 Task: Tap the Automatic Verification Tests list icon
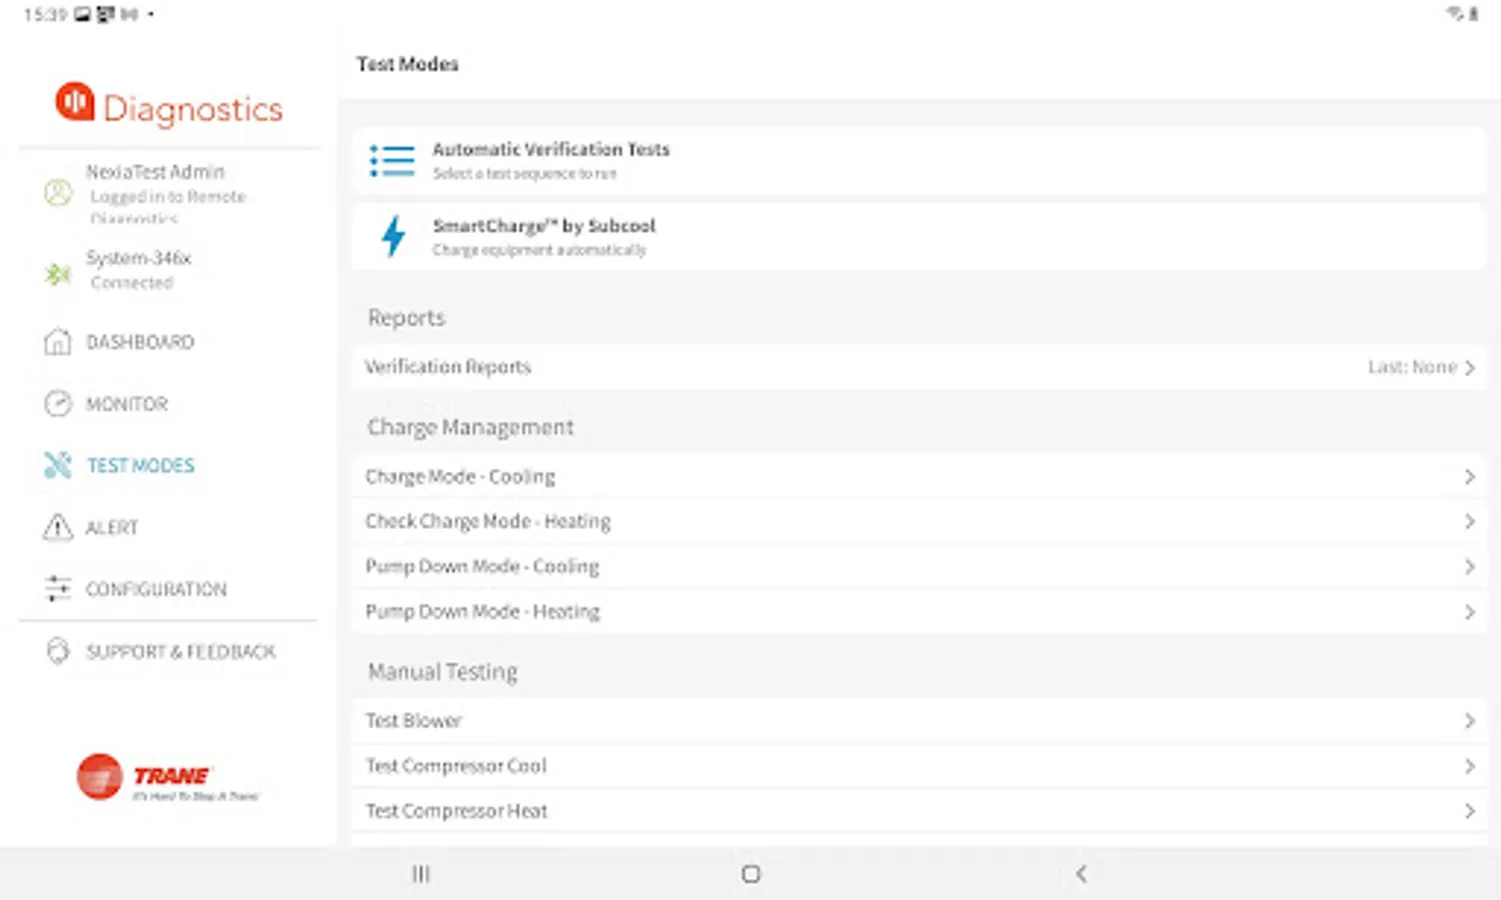[x=392, y=161]
